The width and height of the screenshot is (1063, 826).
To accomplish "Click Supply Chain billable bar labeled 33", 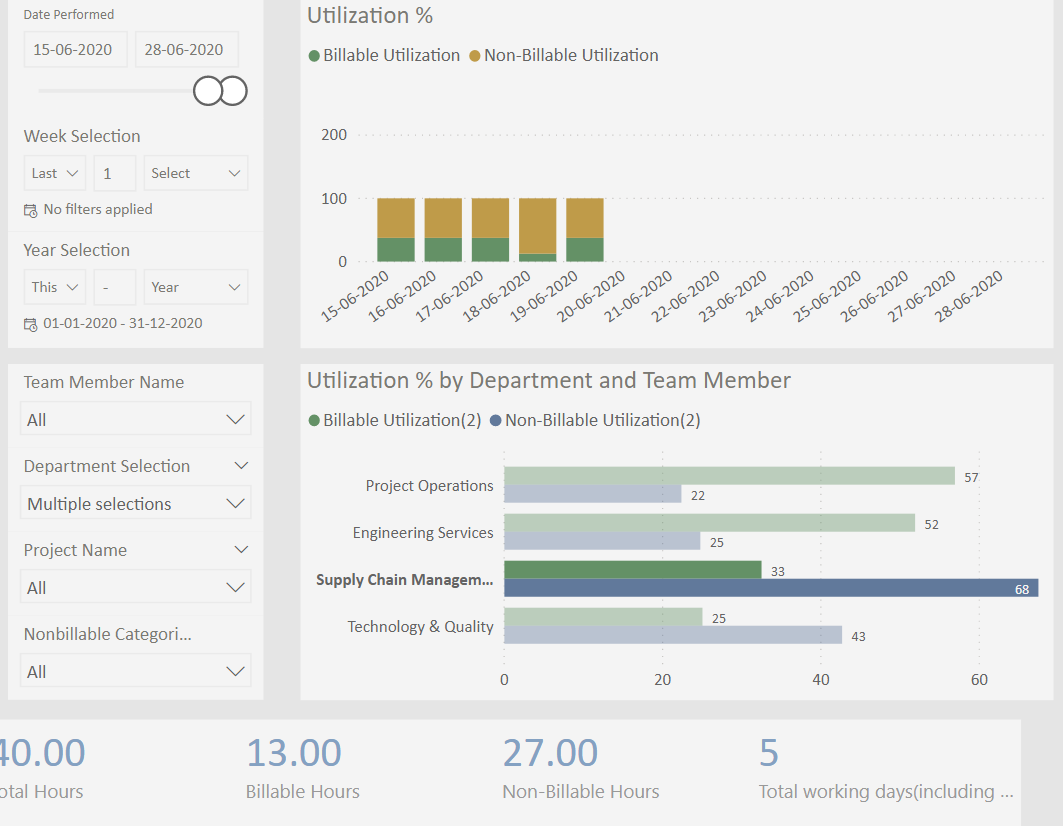I will (633, 570).
